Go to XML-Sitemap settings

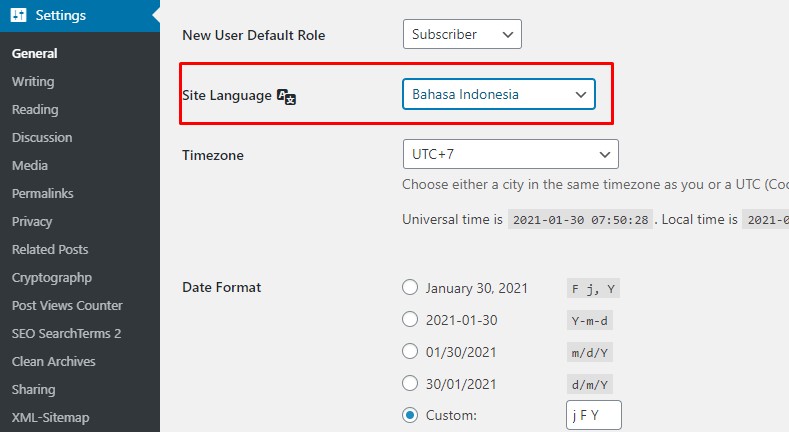(x=51, y=417)
